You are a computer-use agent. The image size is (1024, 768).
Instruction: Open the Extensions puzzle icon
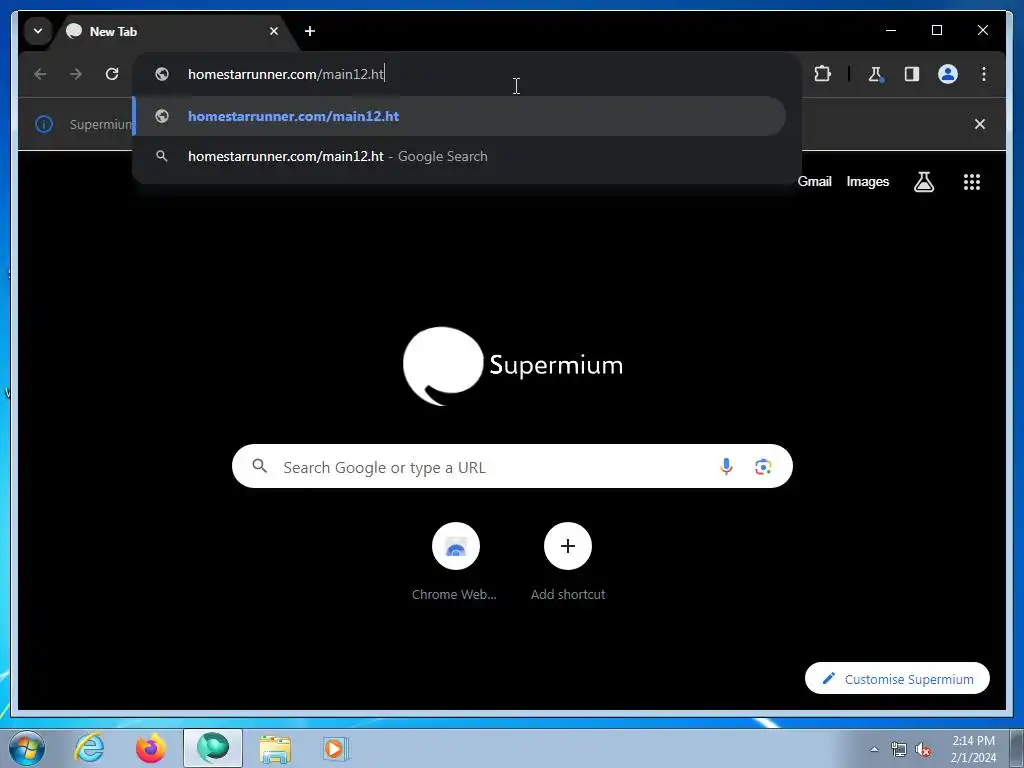(822, 74)
